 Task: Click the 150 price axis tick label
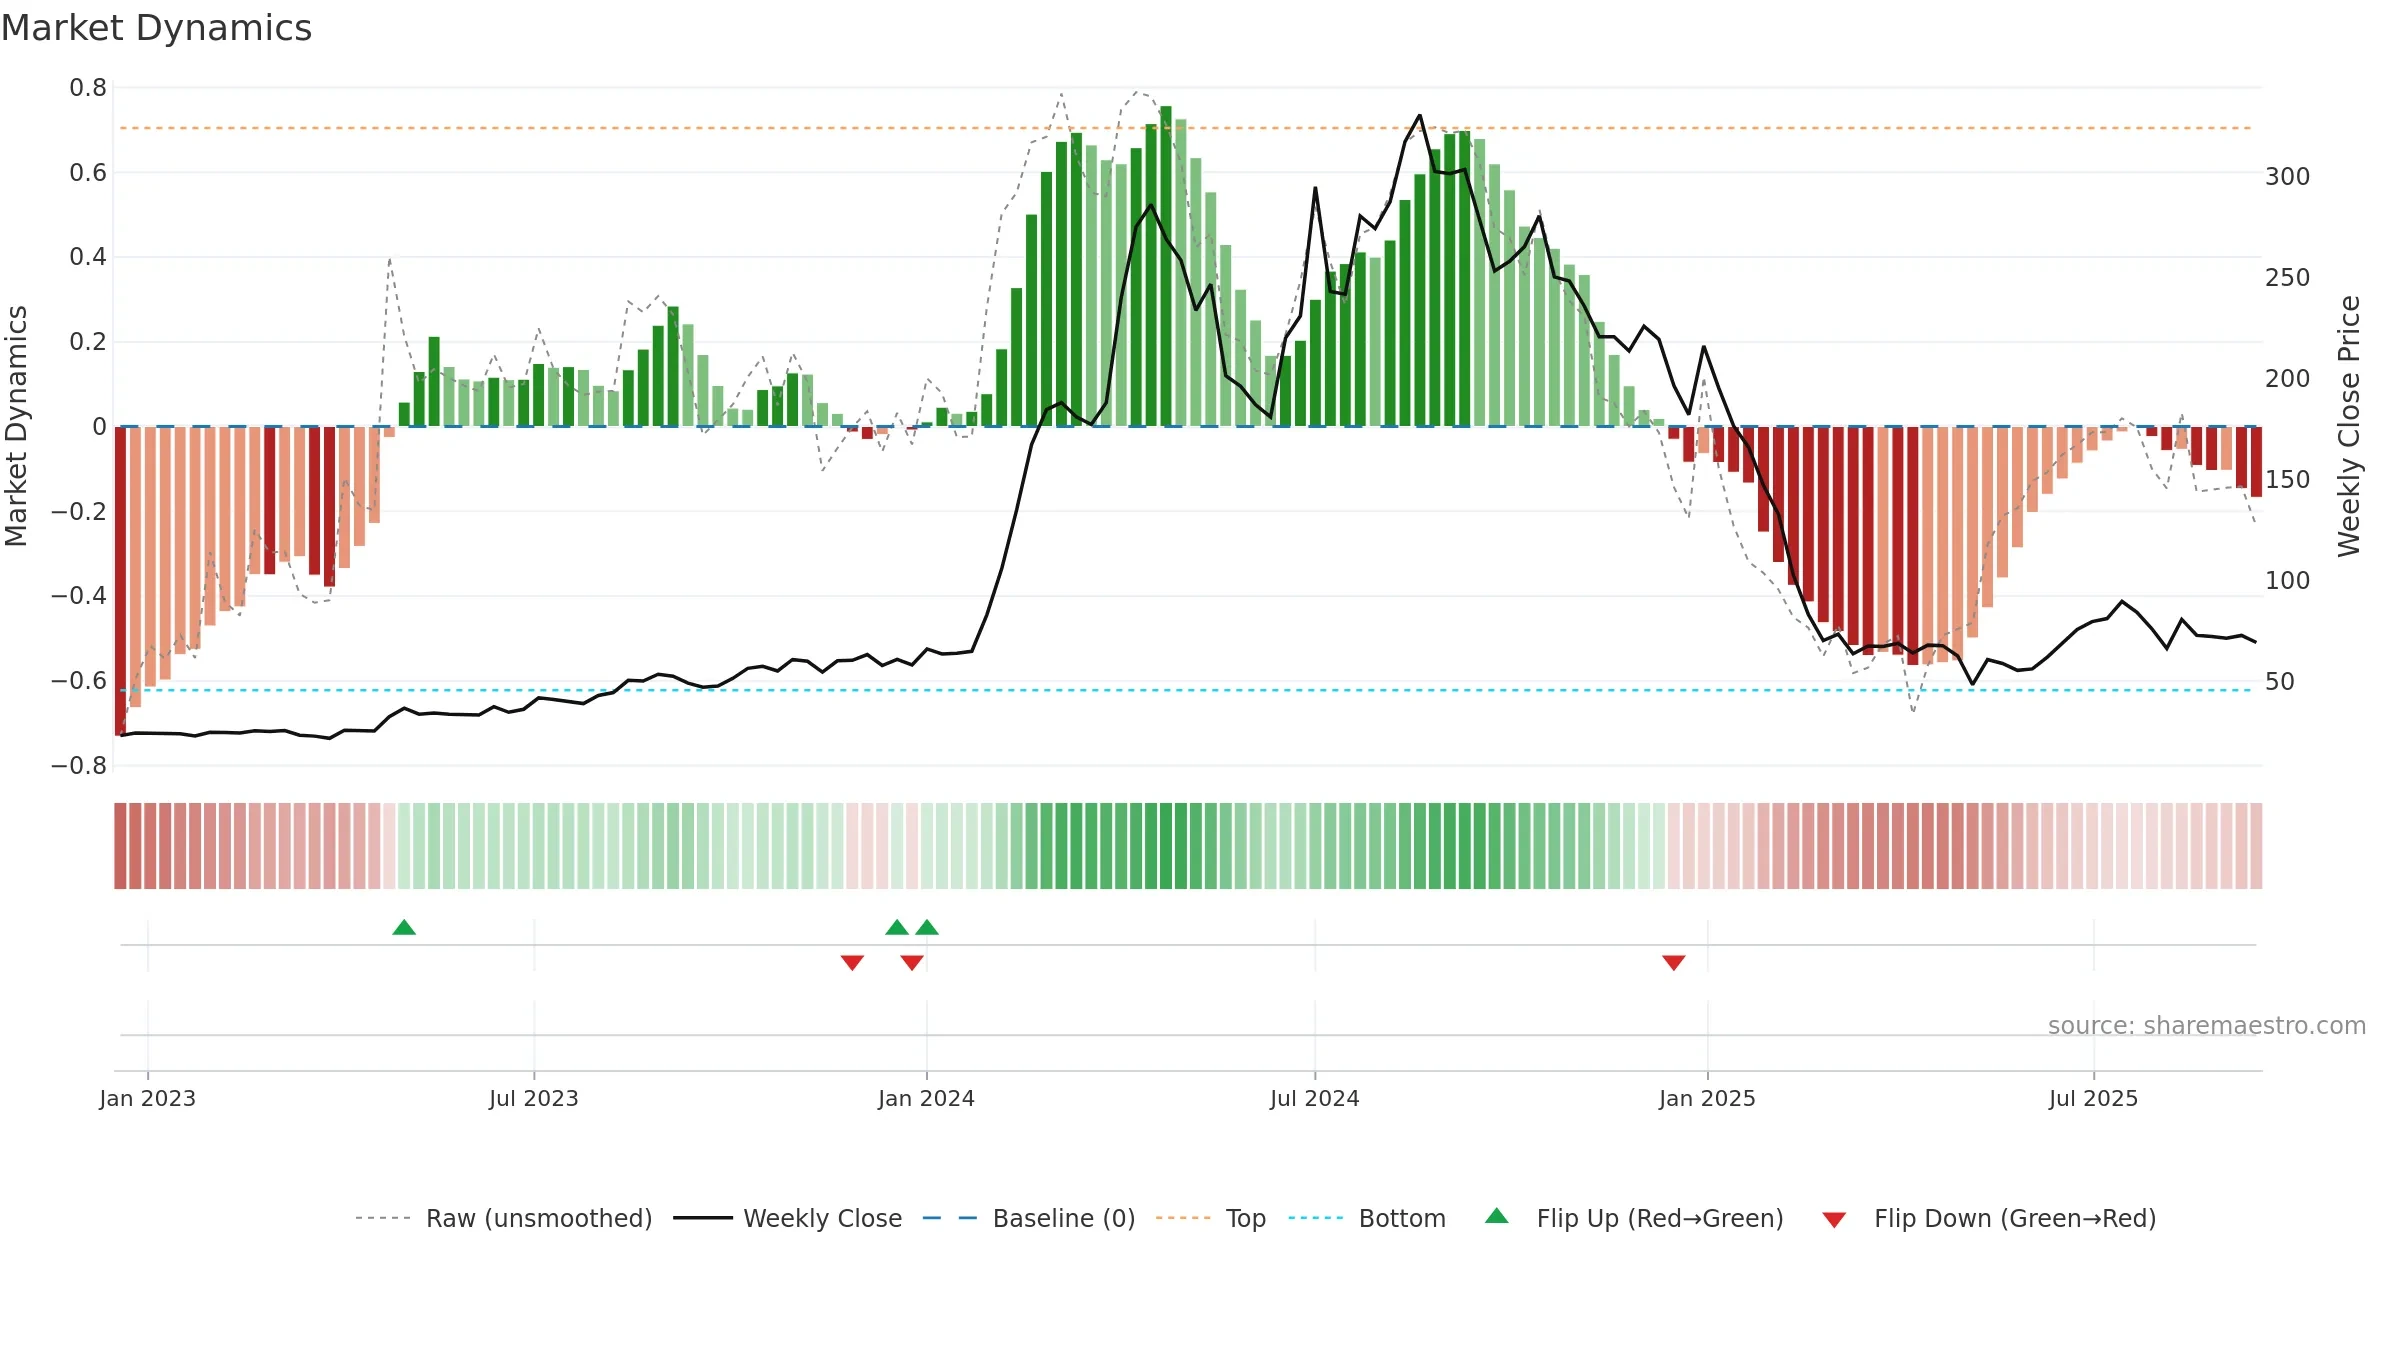point(2288,480)
